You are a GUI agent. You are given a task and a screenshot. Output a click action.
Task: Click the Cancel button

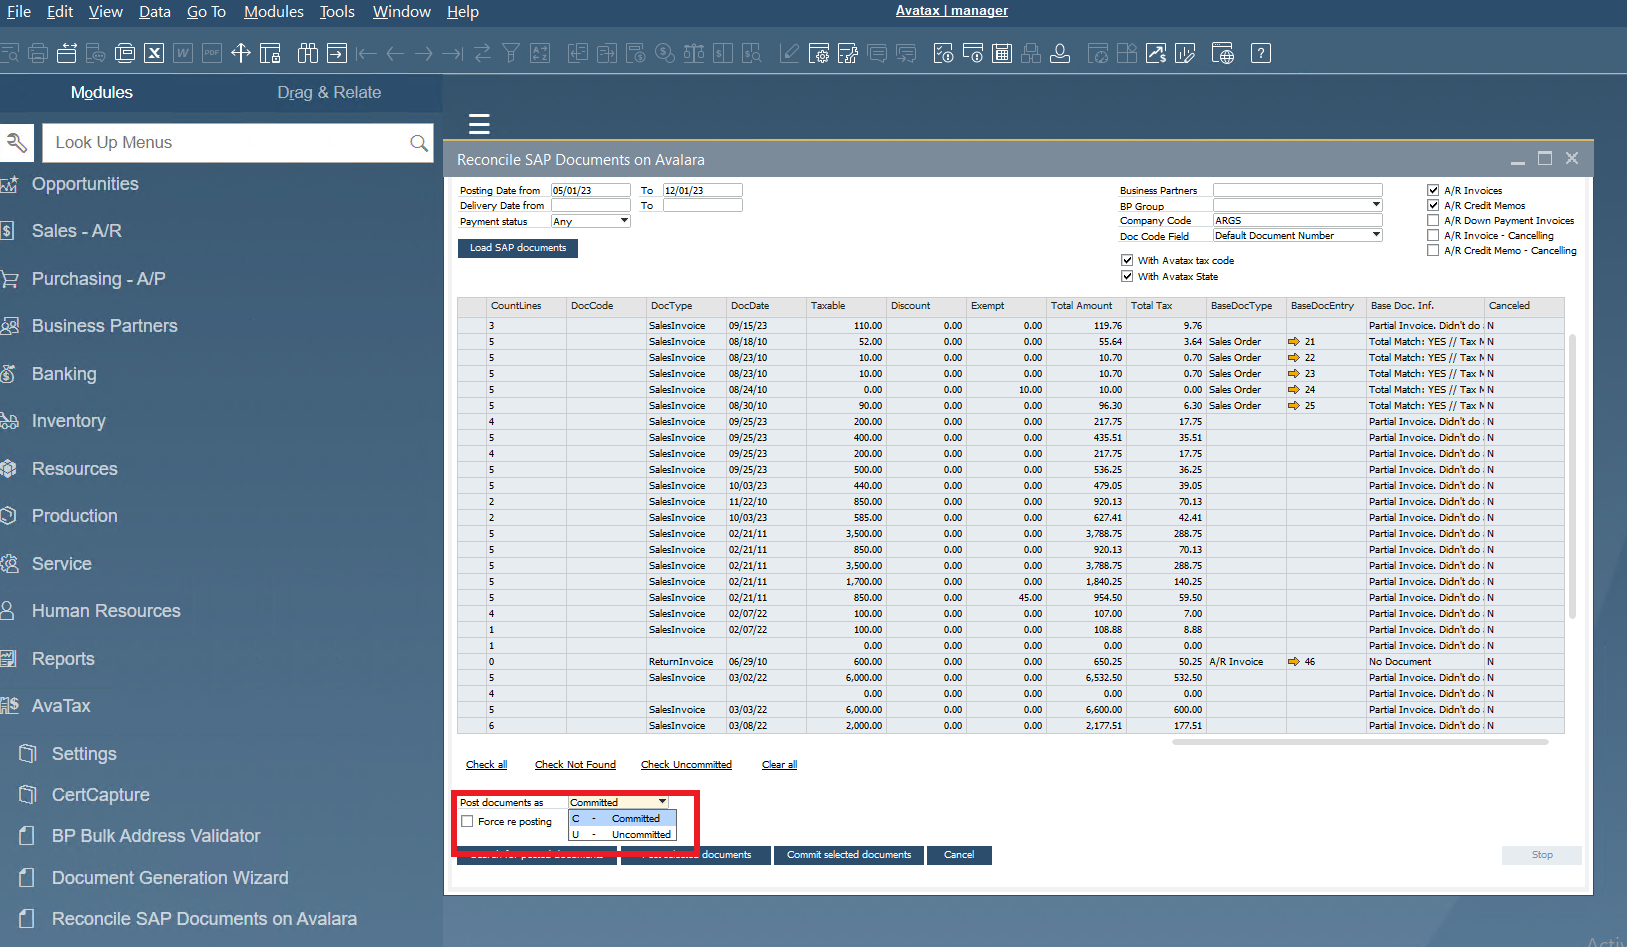[959, 855]
